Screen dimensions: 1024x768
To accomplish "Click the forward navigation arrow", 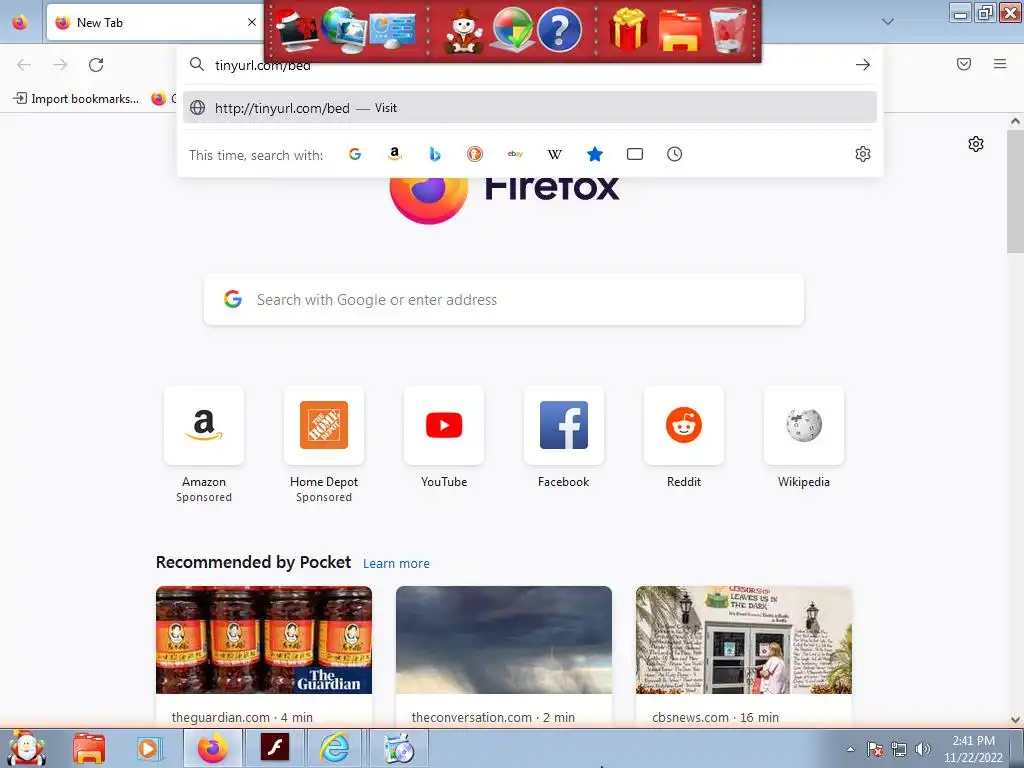I will [60, 65].
